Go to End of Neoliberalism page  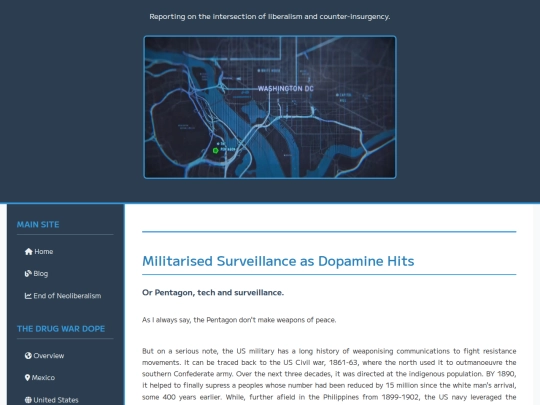tap(63, 296)
